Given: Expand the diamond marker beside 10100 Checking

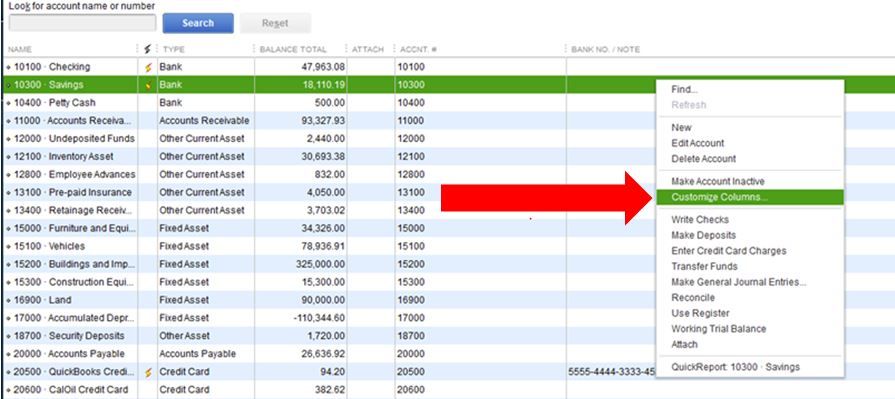Looking at the screenshot, I should [x=9, y=67].
